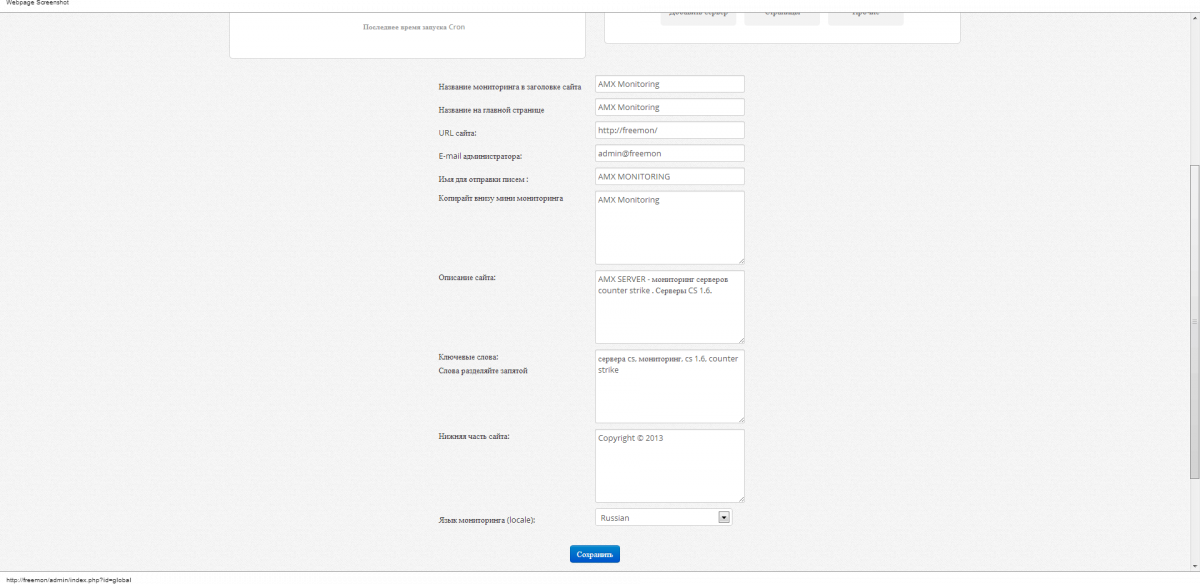Viewport: 1200px width, 584px height.
Task: Click the status bar URL text
Action: [x=69, y=579]
